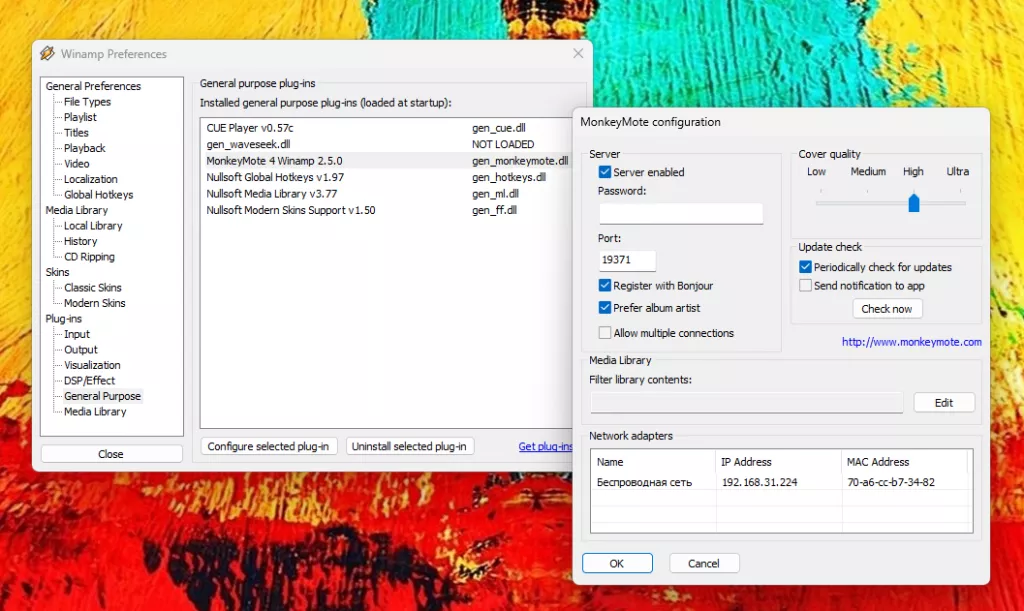Click into the Password input field

tap(681, 213)
